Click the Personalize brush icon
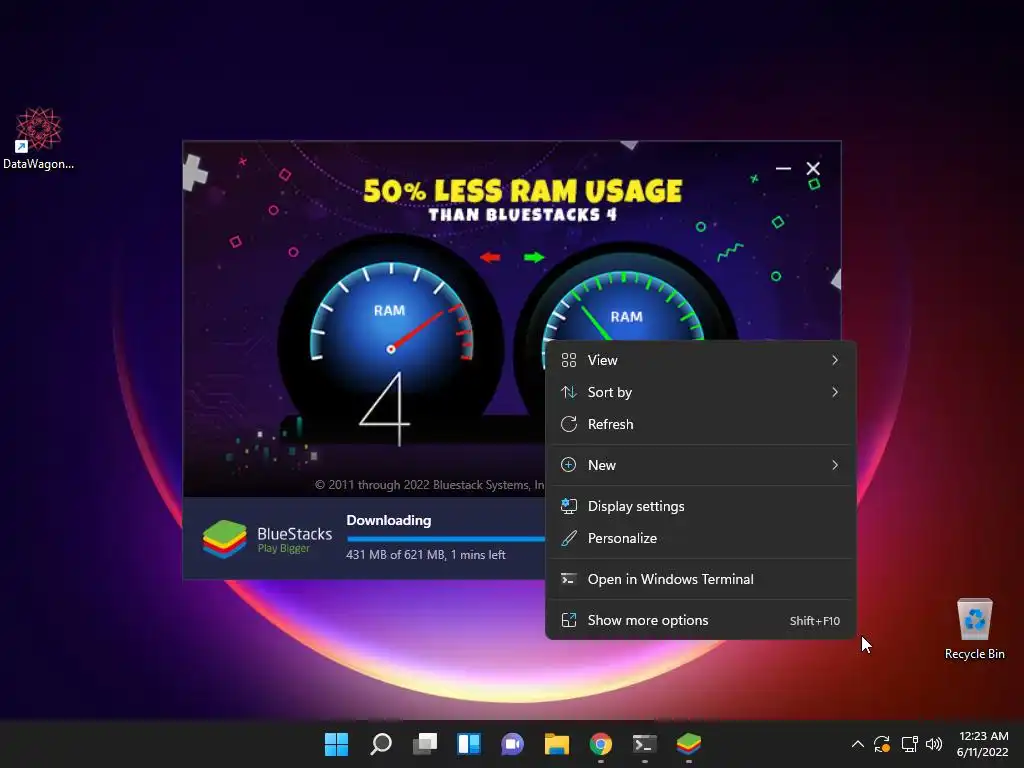 click(x=569, y=538)
